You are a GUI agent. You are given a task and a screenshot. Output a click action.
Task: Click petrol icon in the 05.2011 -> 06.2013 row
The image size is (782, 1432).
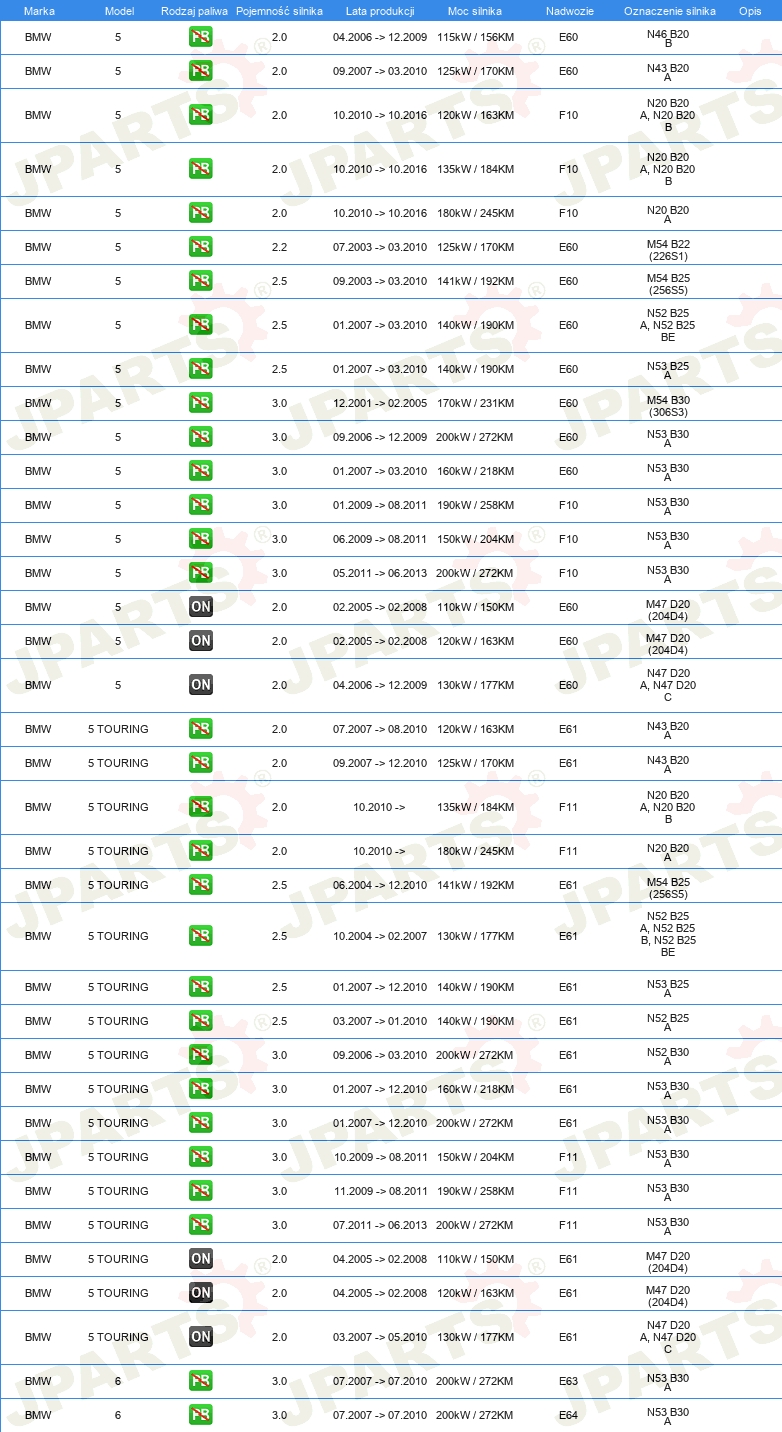click(x=201, y=573)
